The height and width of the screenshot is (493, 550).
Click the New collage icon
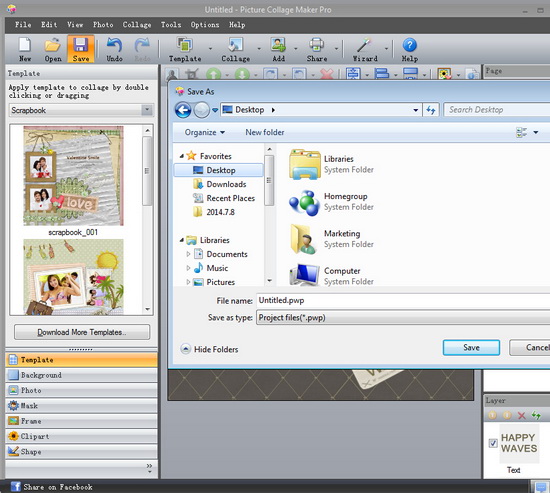pos(25,45)
